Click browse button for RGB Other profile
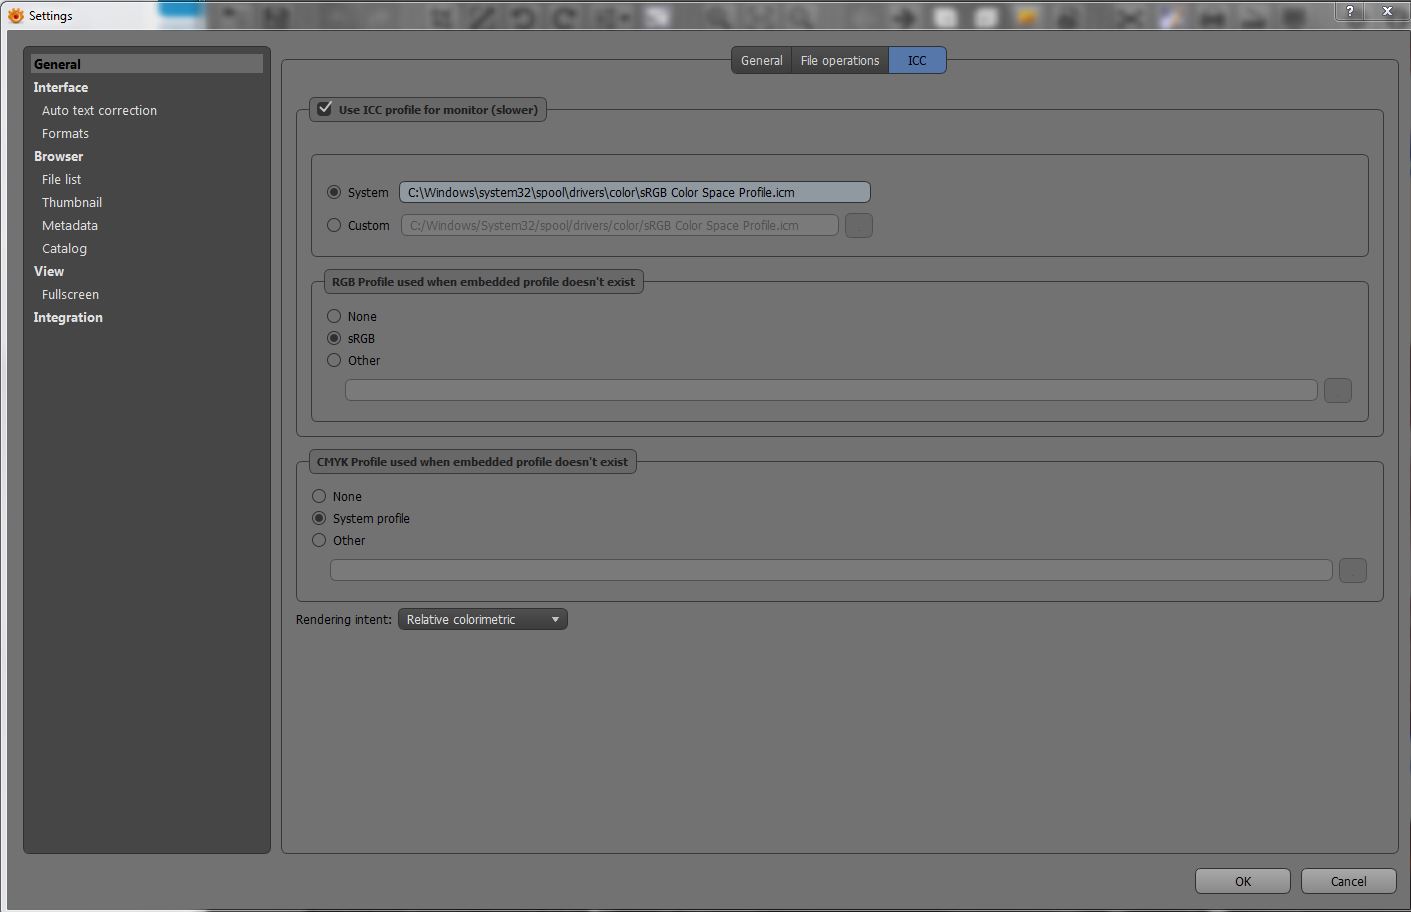This screenshot has height=912, width=1411. [x=1337, y=391]
